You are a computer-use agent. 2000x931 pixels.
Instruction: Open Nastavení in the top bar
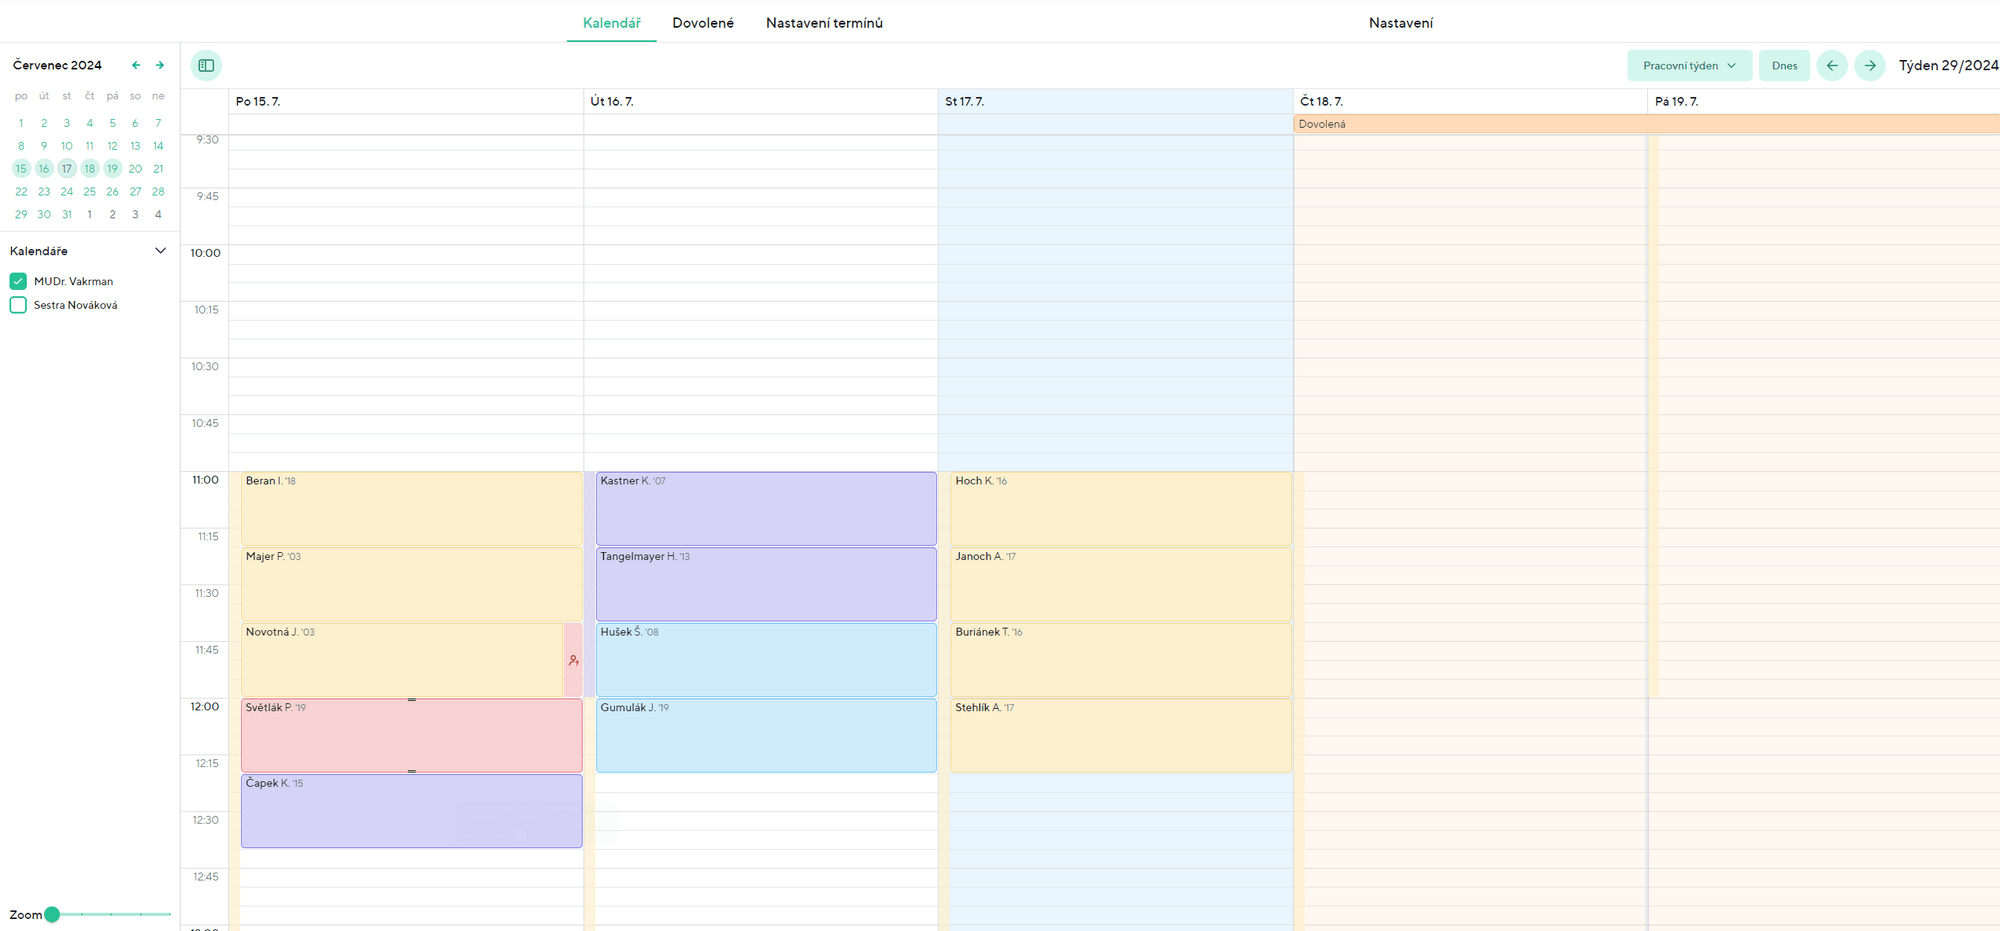(x=1400, y=23)
